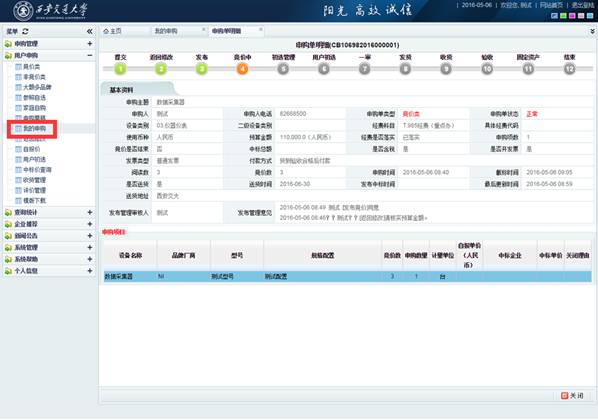Open the 基本资料 section tab

click(122, 90)
